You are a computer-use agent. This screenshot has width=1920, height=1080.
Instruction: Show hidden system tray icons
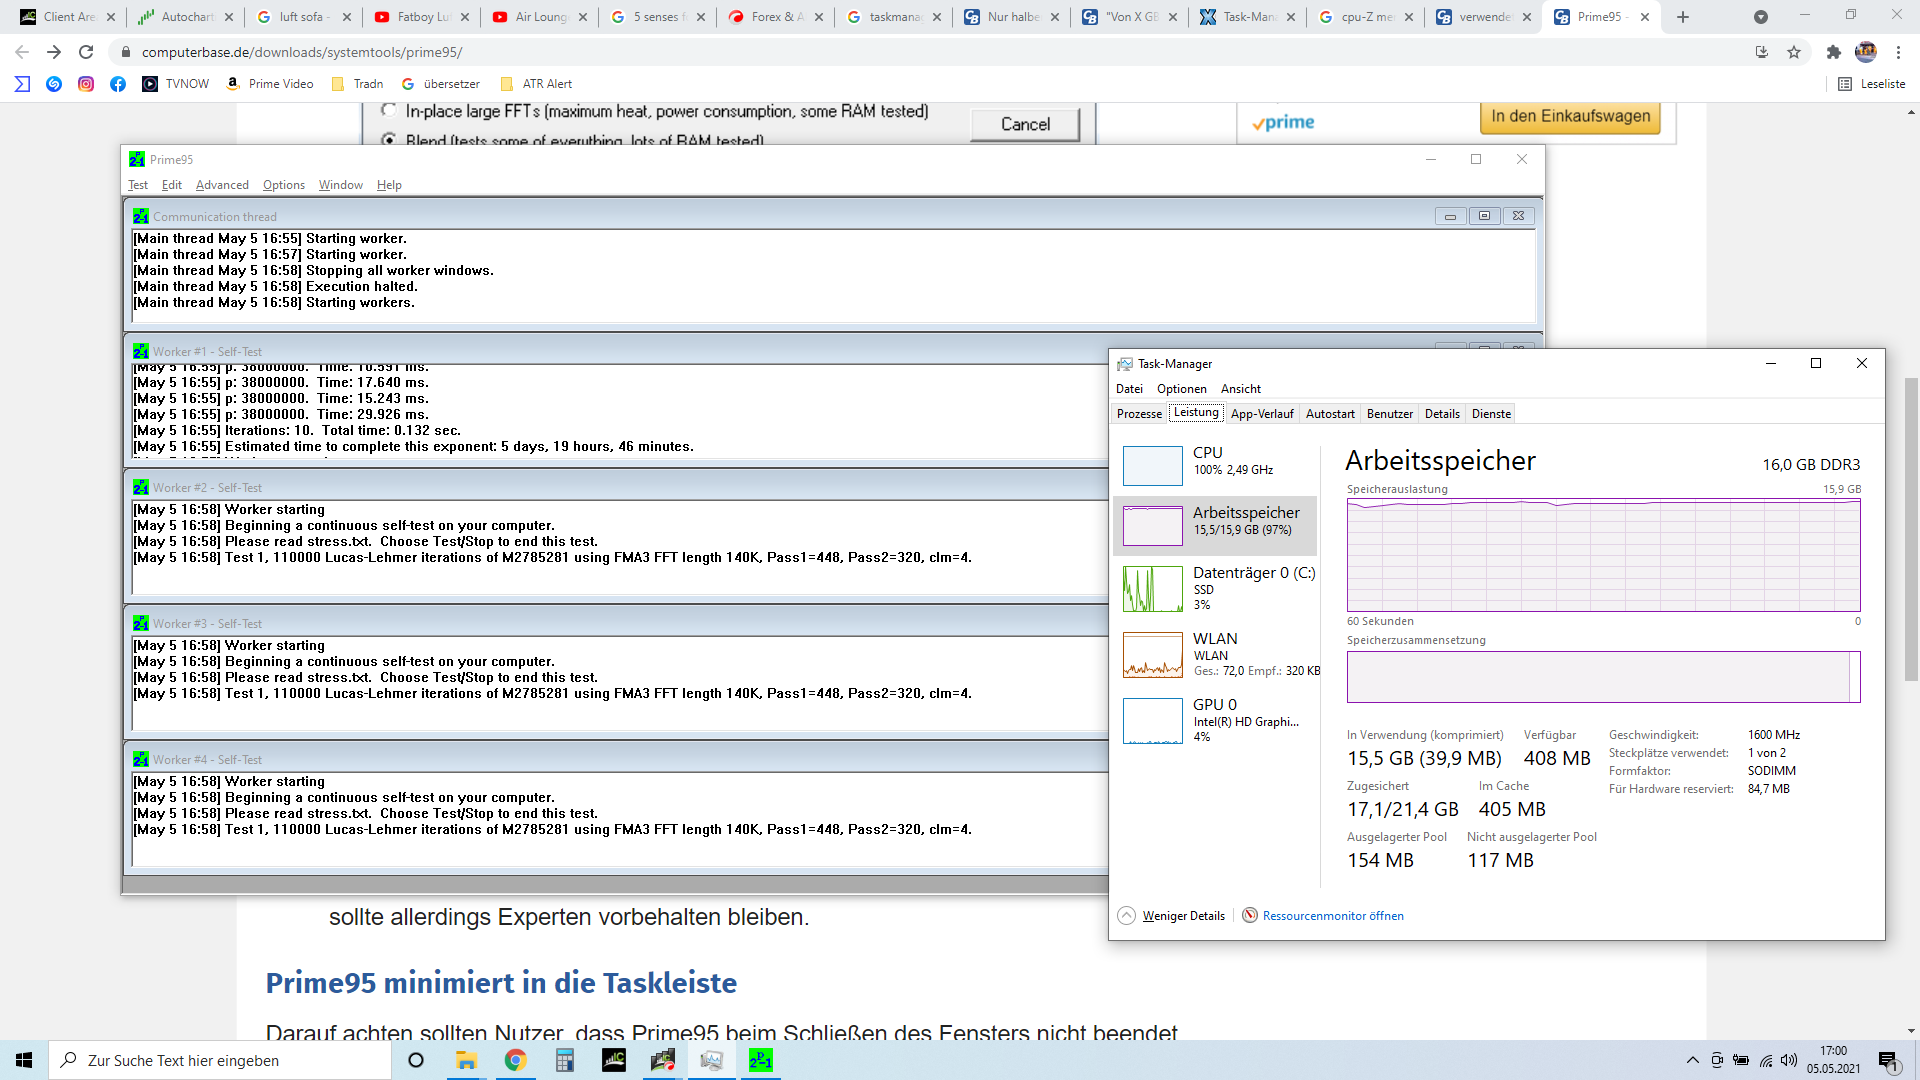pos(1692,1060)
